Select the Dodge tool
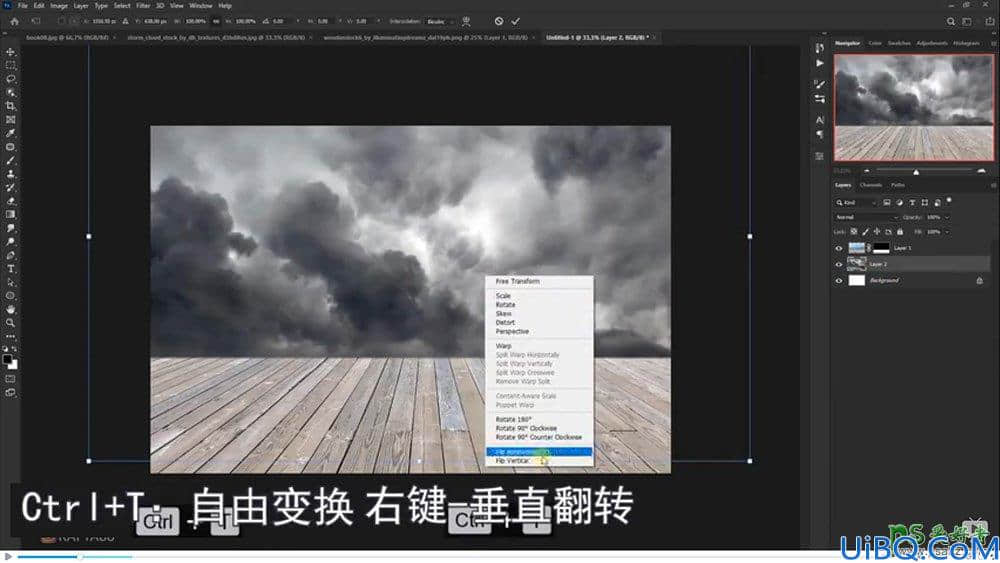The image size is (1000, 563). (x=10, y=242)
